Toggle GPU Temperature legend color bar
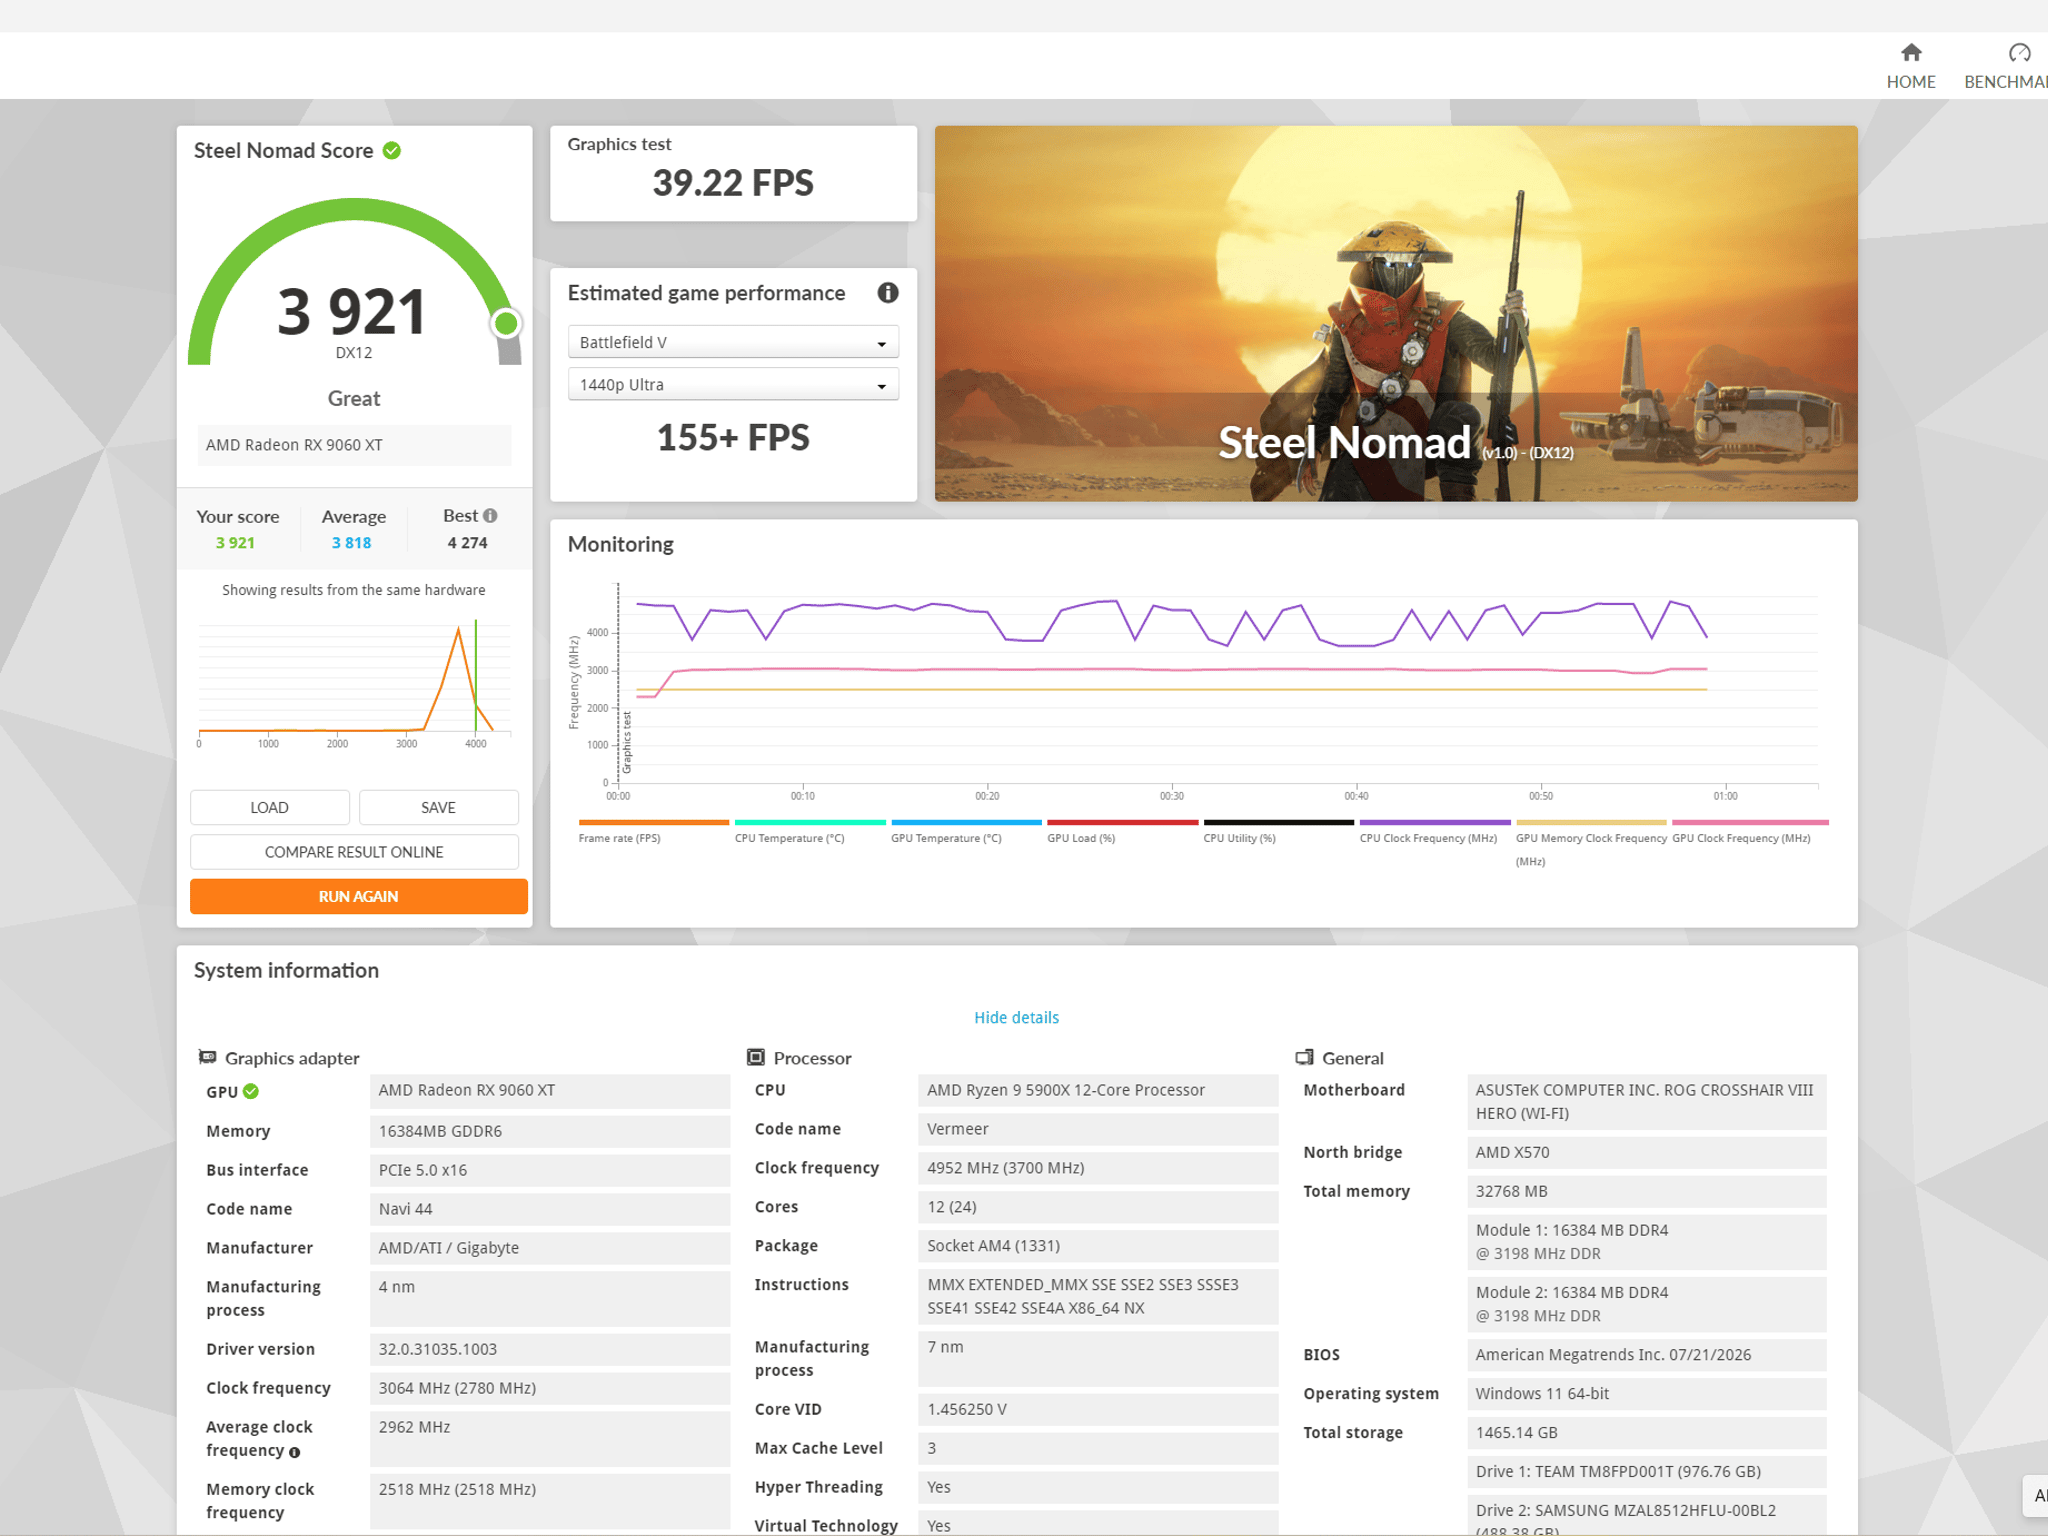The height and width of the screenshot is (1536, 2048). point(966,822)
